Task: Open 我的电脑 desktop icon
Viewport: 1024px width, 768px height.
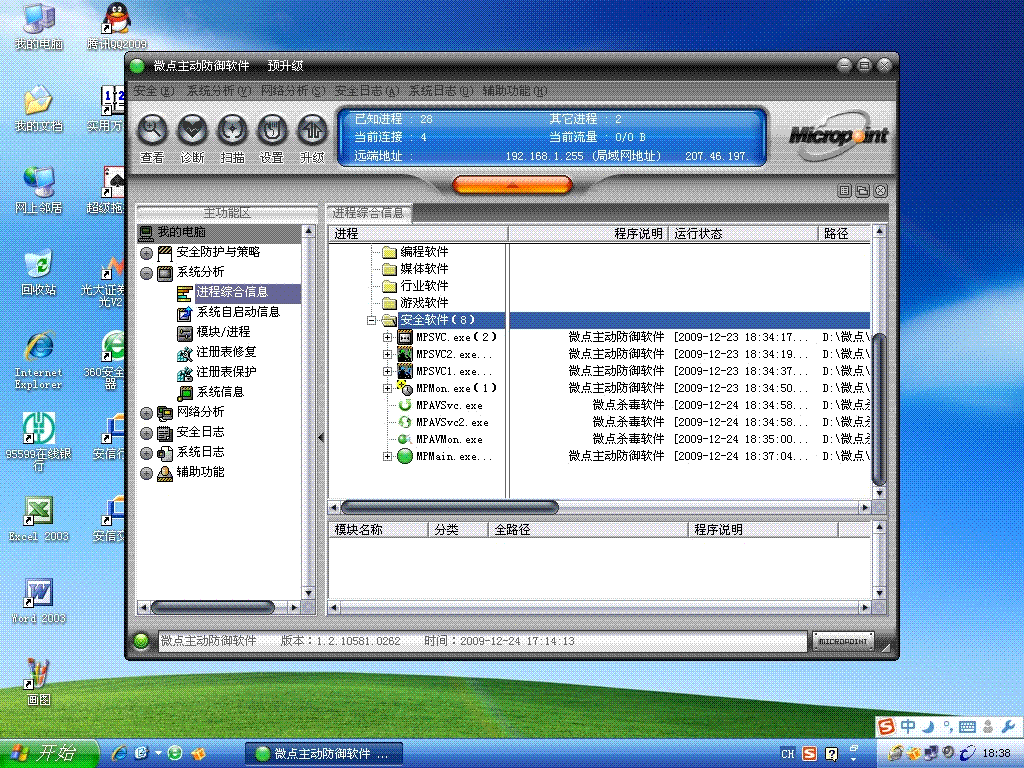Action: coord(39,27)
